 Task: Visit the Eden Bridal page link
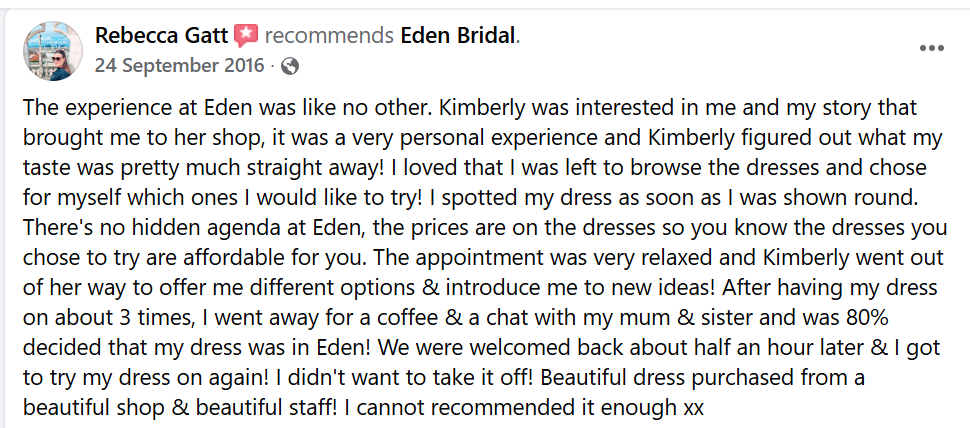click(458, 36)
